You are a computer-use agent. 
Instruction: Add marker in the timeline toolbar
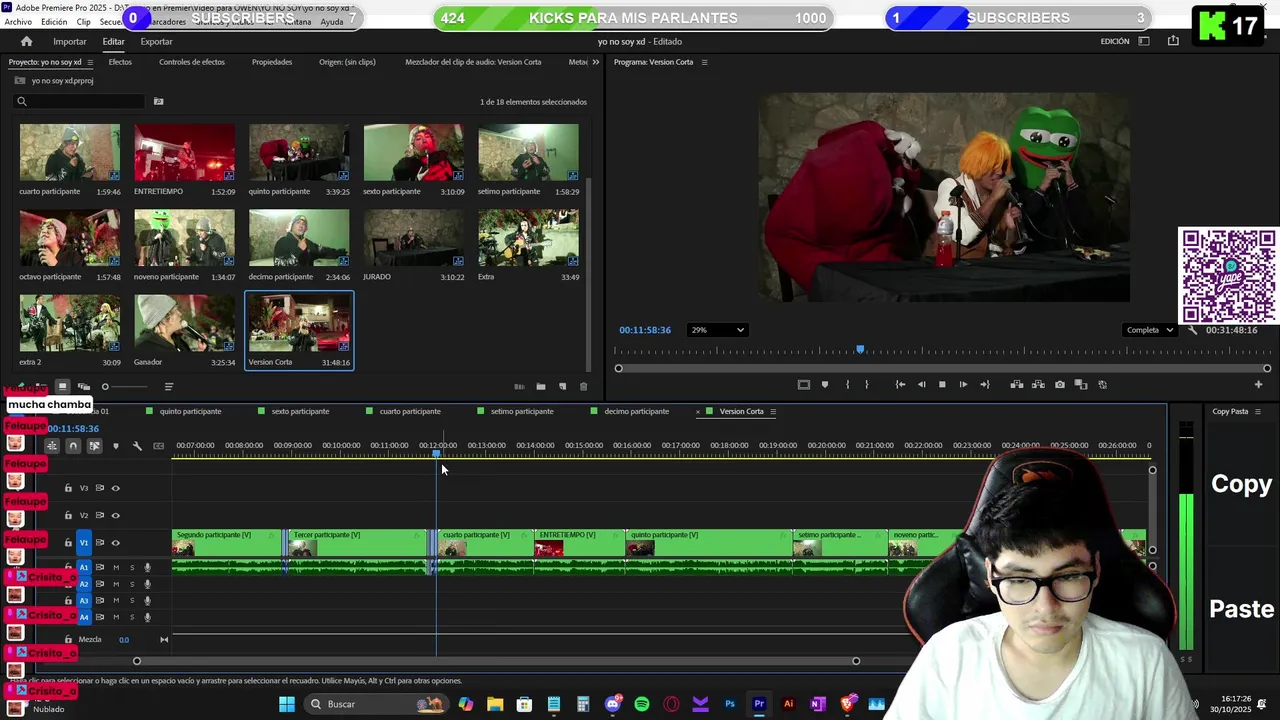tap(116, 446)
